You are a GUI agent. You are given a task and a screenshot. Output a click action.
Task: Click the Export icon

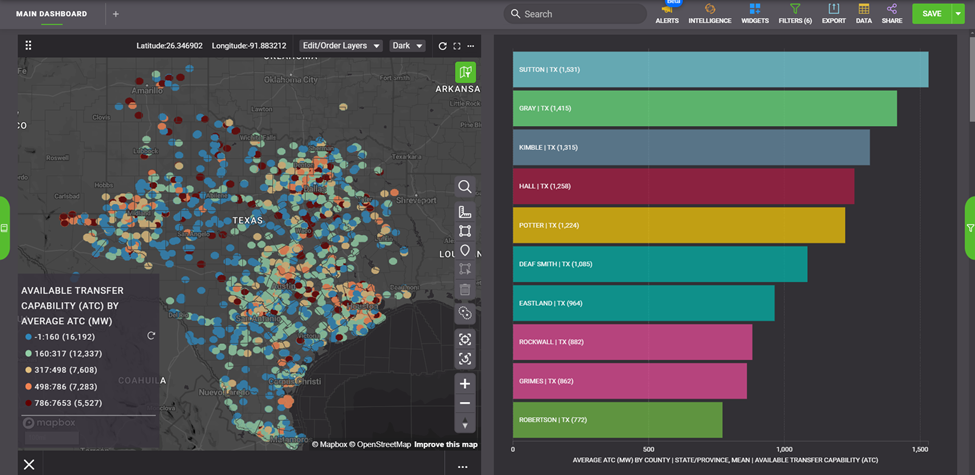(833, 13)
